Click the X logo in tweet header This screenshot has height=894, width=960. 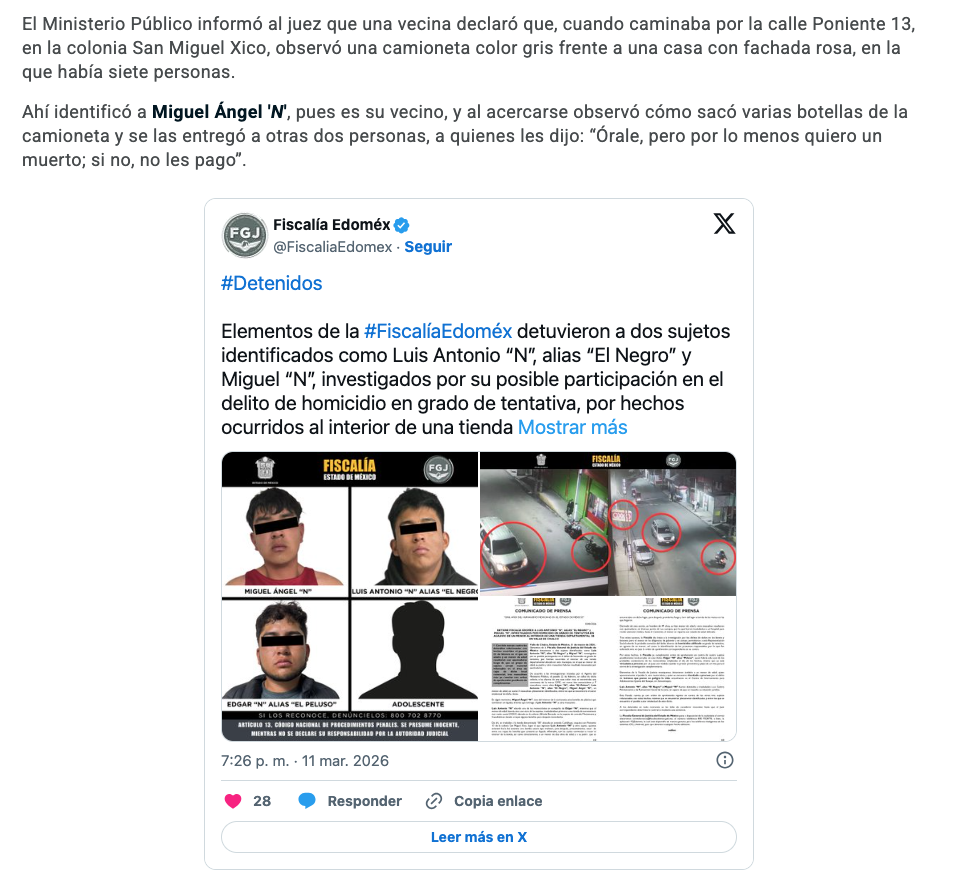(x=724, y=224)
